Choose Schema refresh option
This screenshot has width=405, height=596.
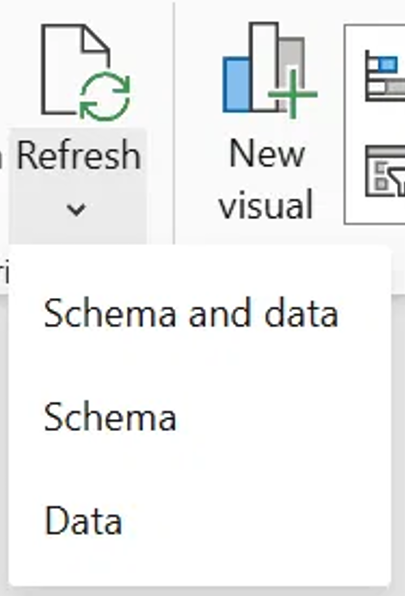pyautogui.click(x=110, y=417)
